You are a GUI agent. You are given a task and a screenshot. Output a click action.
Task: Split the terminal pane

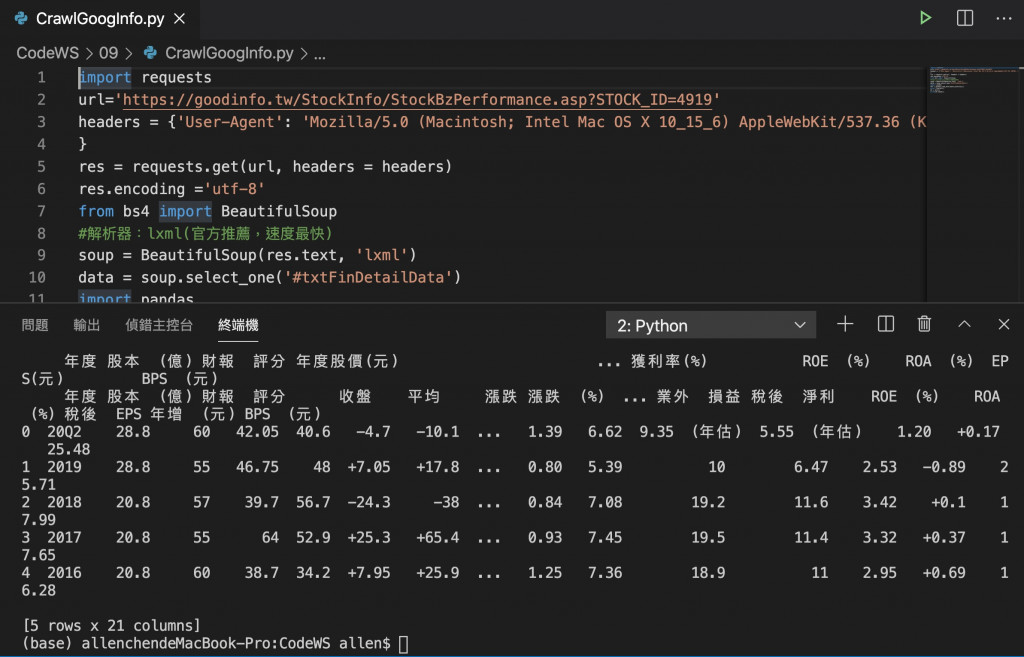tap(886, 324)
